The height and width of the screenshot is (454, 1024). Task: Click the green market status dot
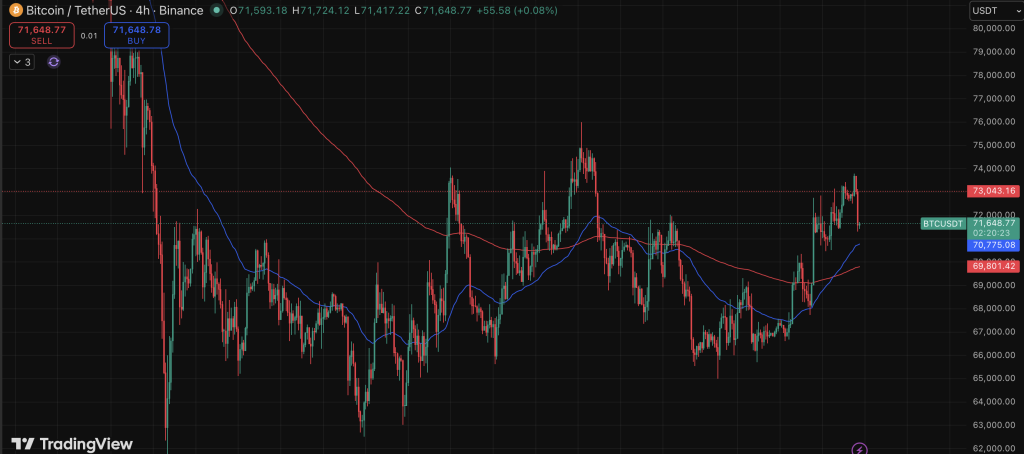click(217, 11)
